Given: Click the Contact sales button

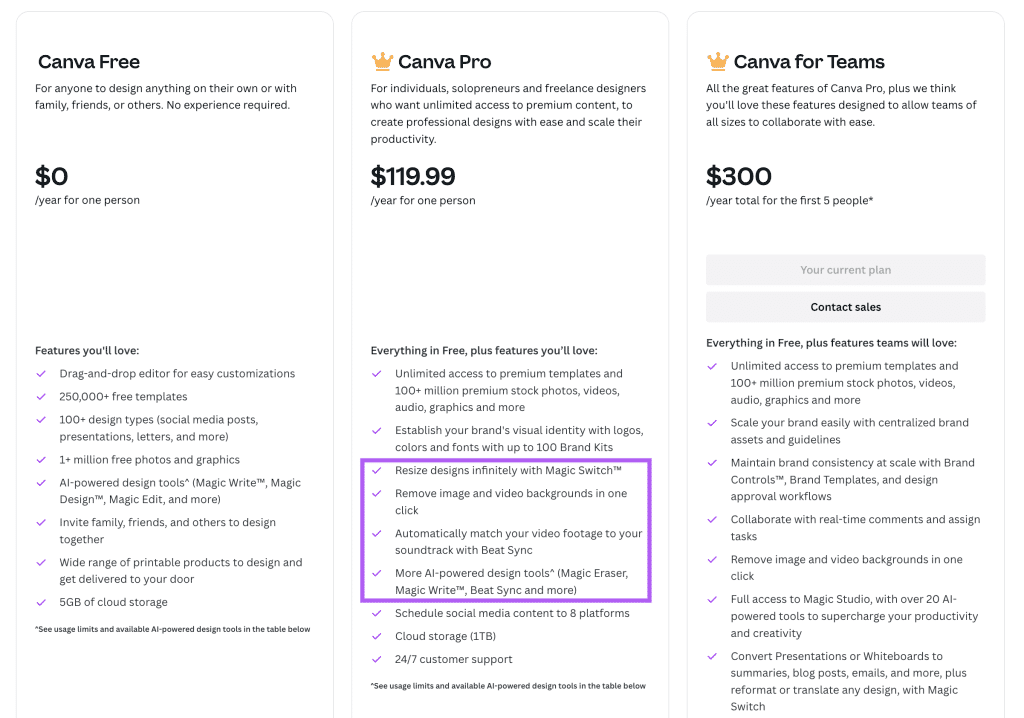Looking at the screenshot, I should point(845,307).
